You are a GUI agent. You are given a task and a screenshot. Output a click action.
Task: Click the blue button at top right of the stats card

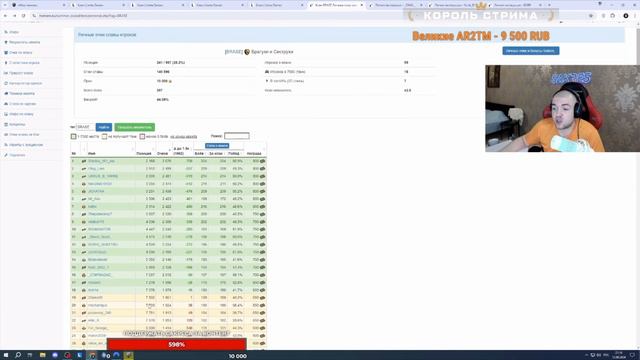pyautogui.click(x=531, y=51)
